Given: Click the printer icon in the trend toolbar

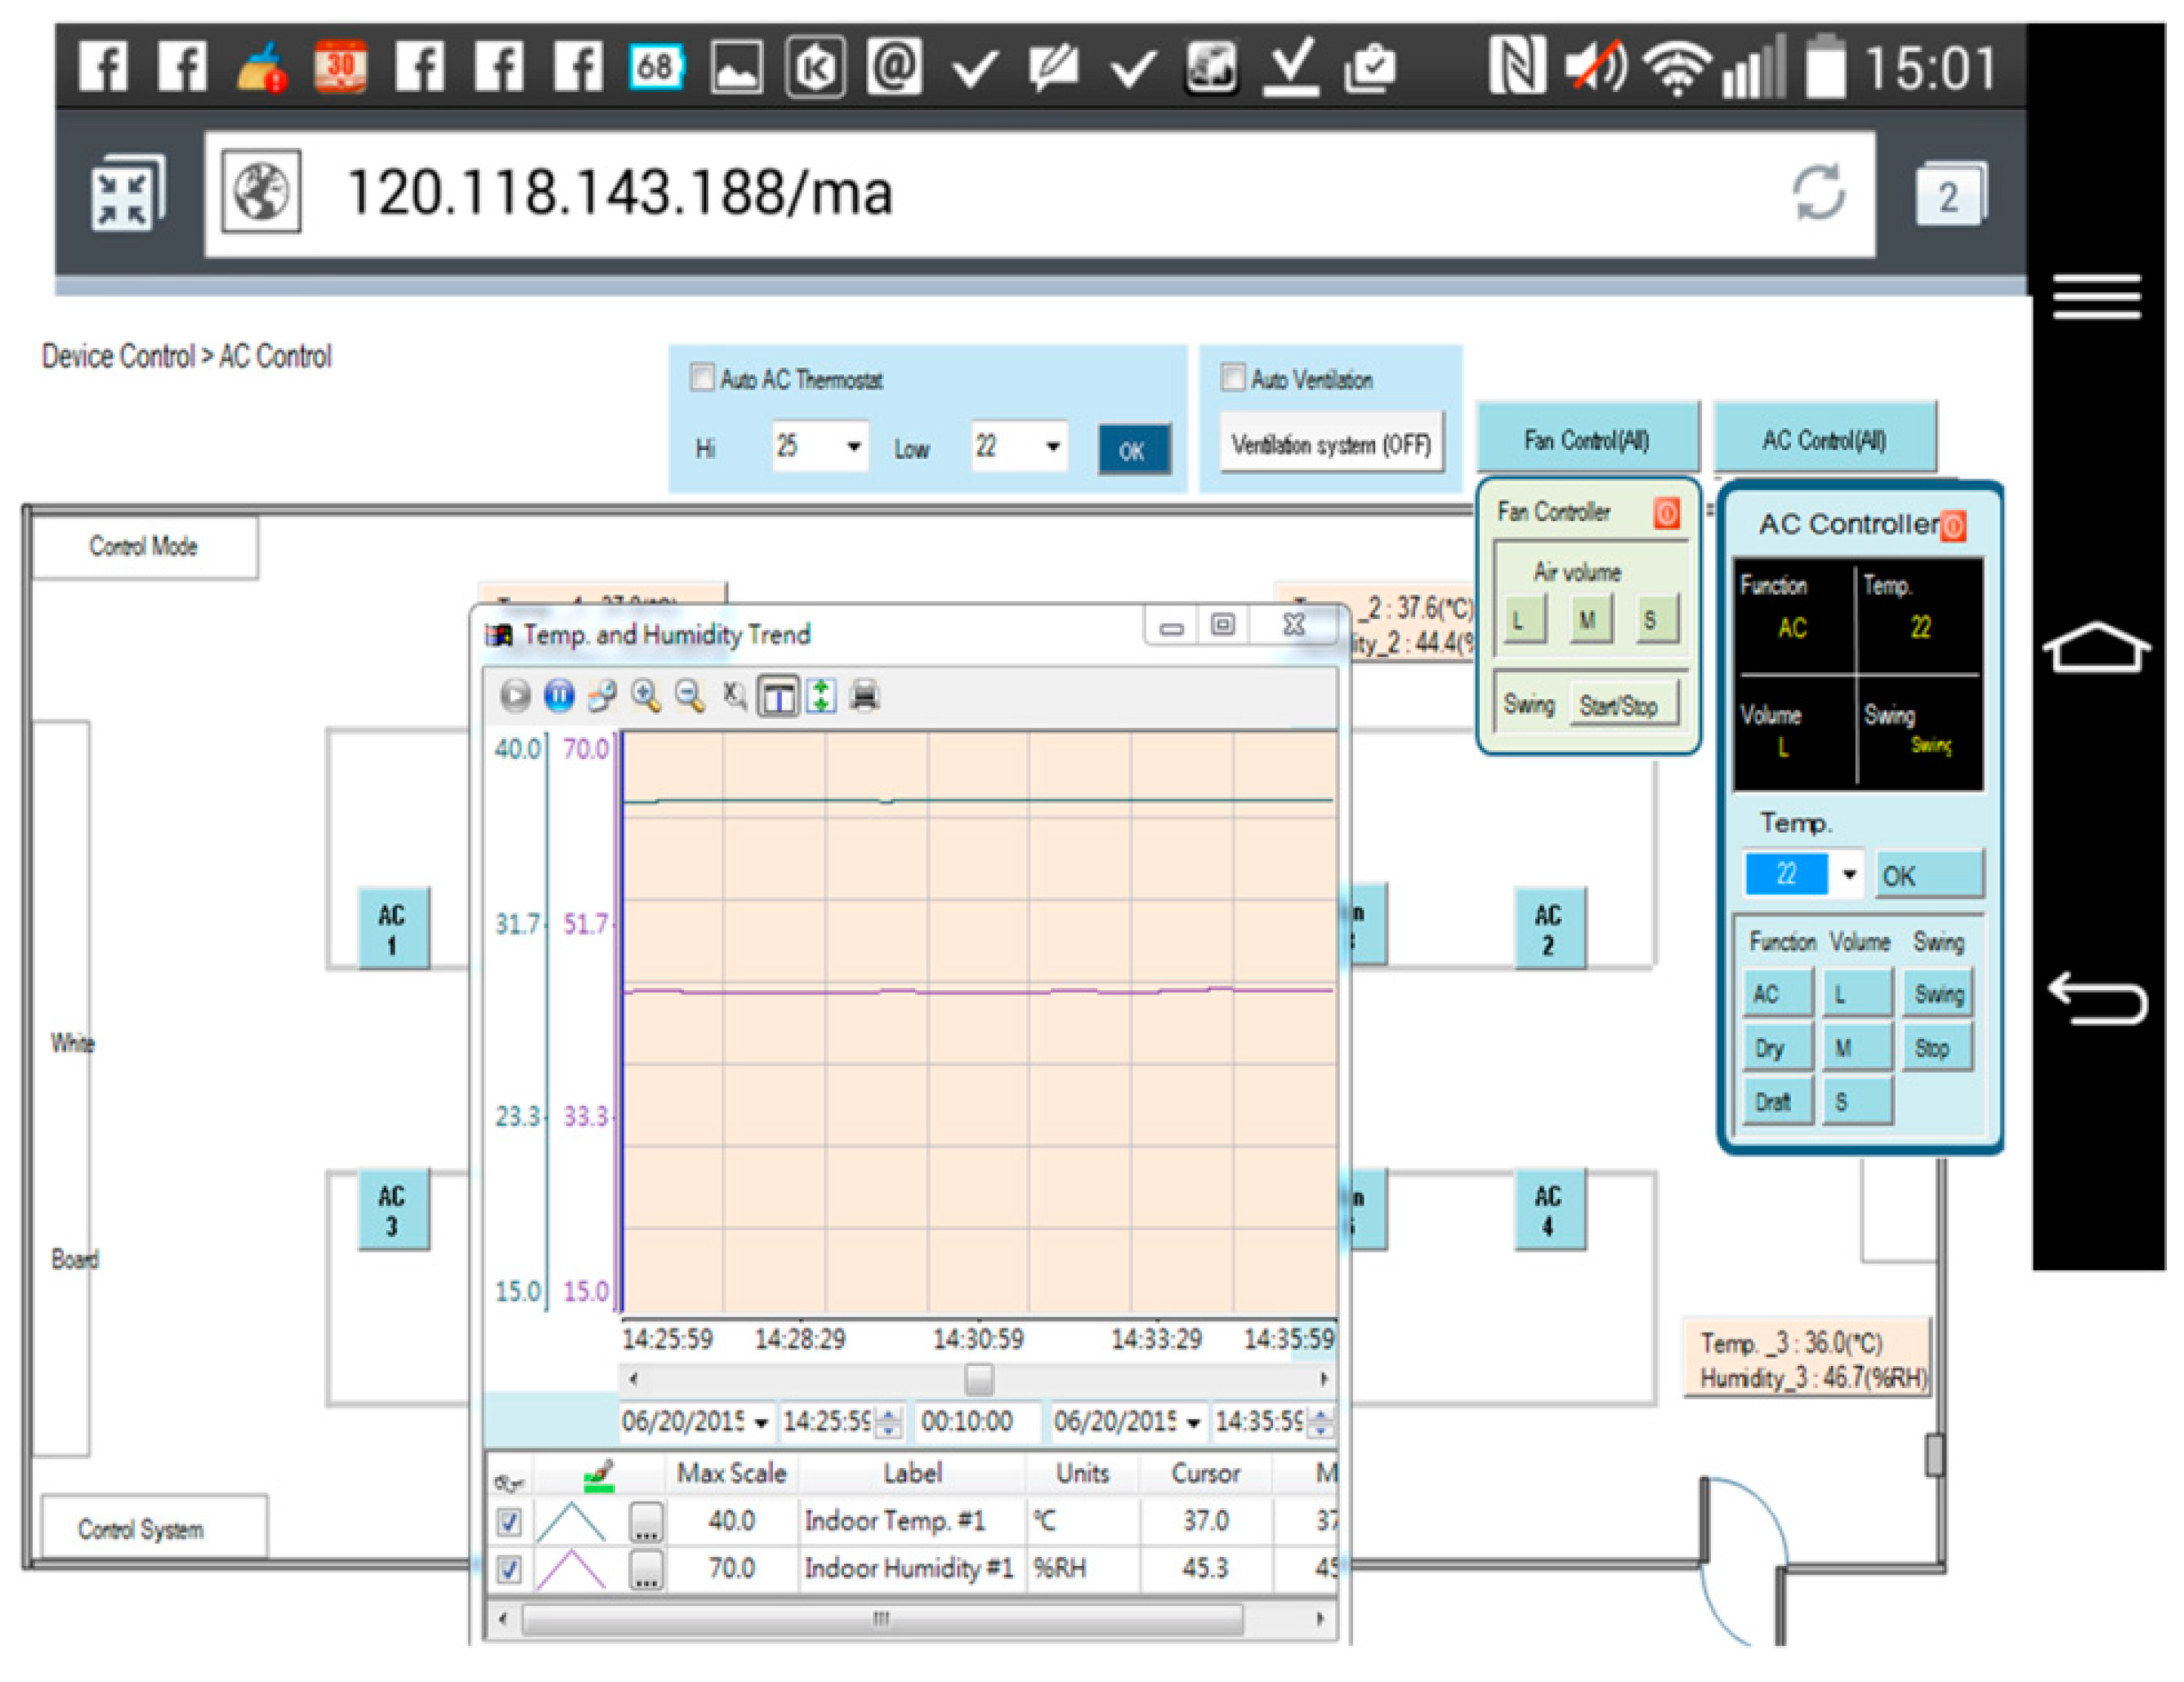Looking at the screenshot, I should click(865, 696).
